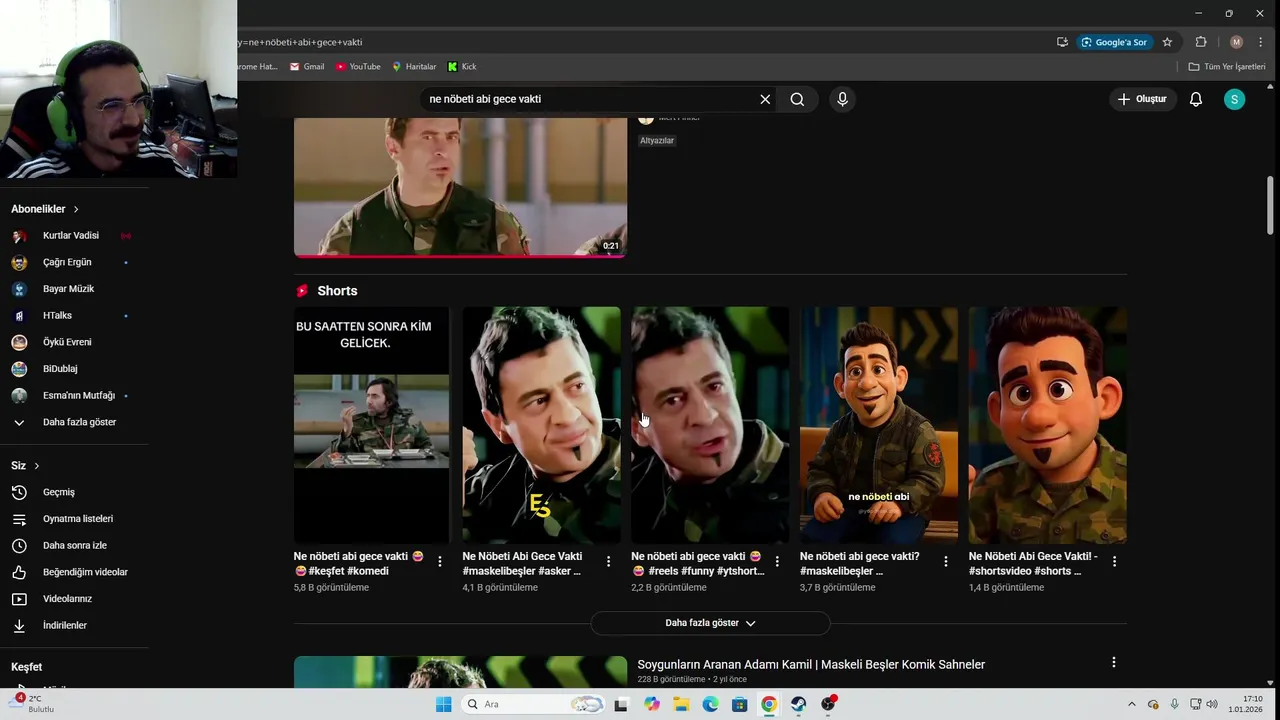
Task: Show hidden system tray icons chevron
Action: [1132, 704]
